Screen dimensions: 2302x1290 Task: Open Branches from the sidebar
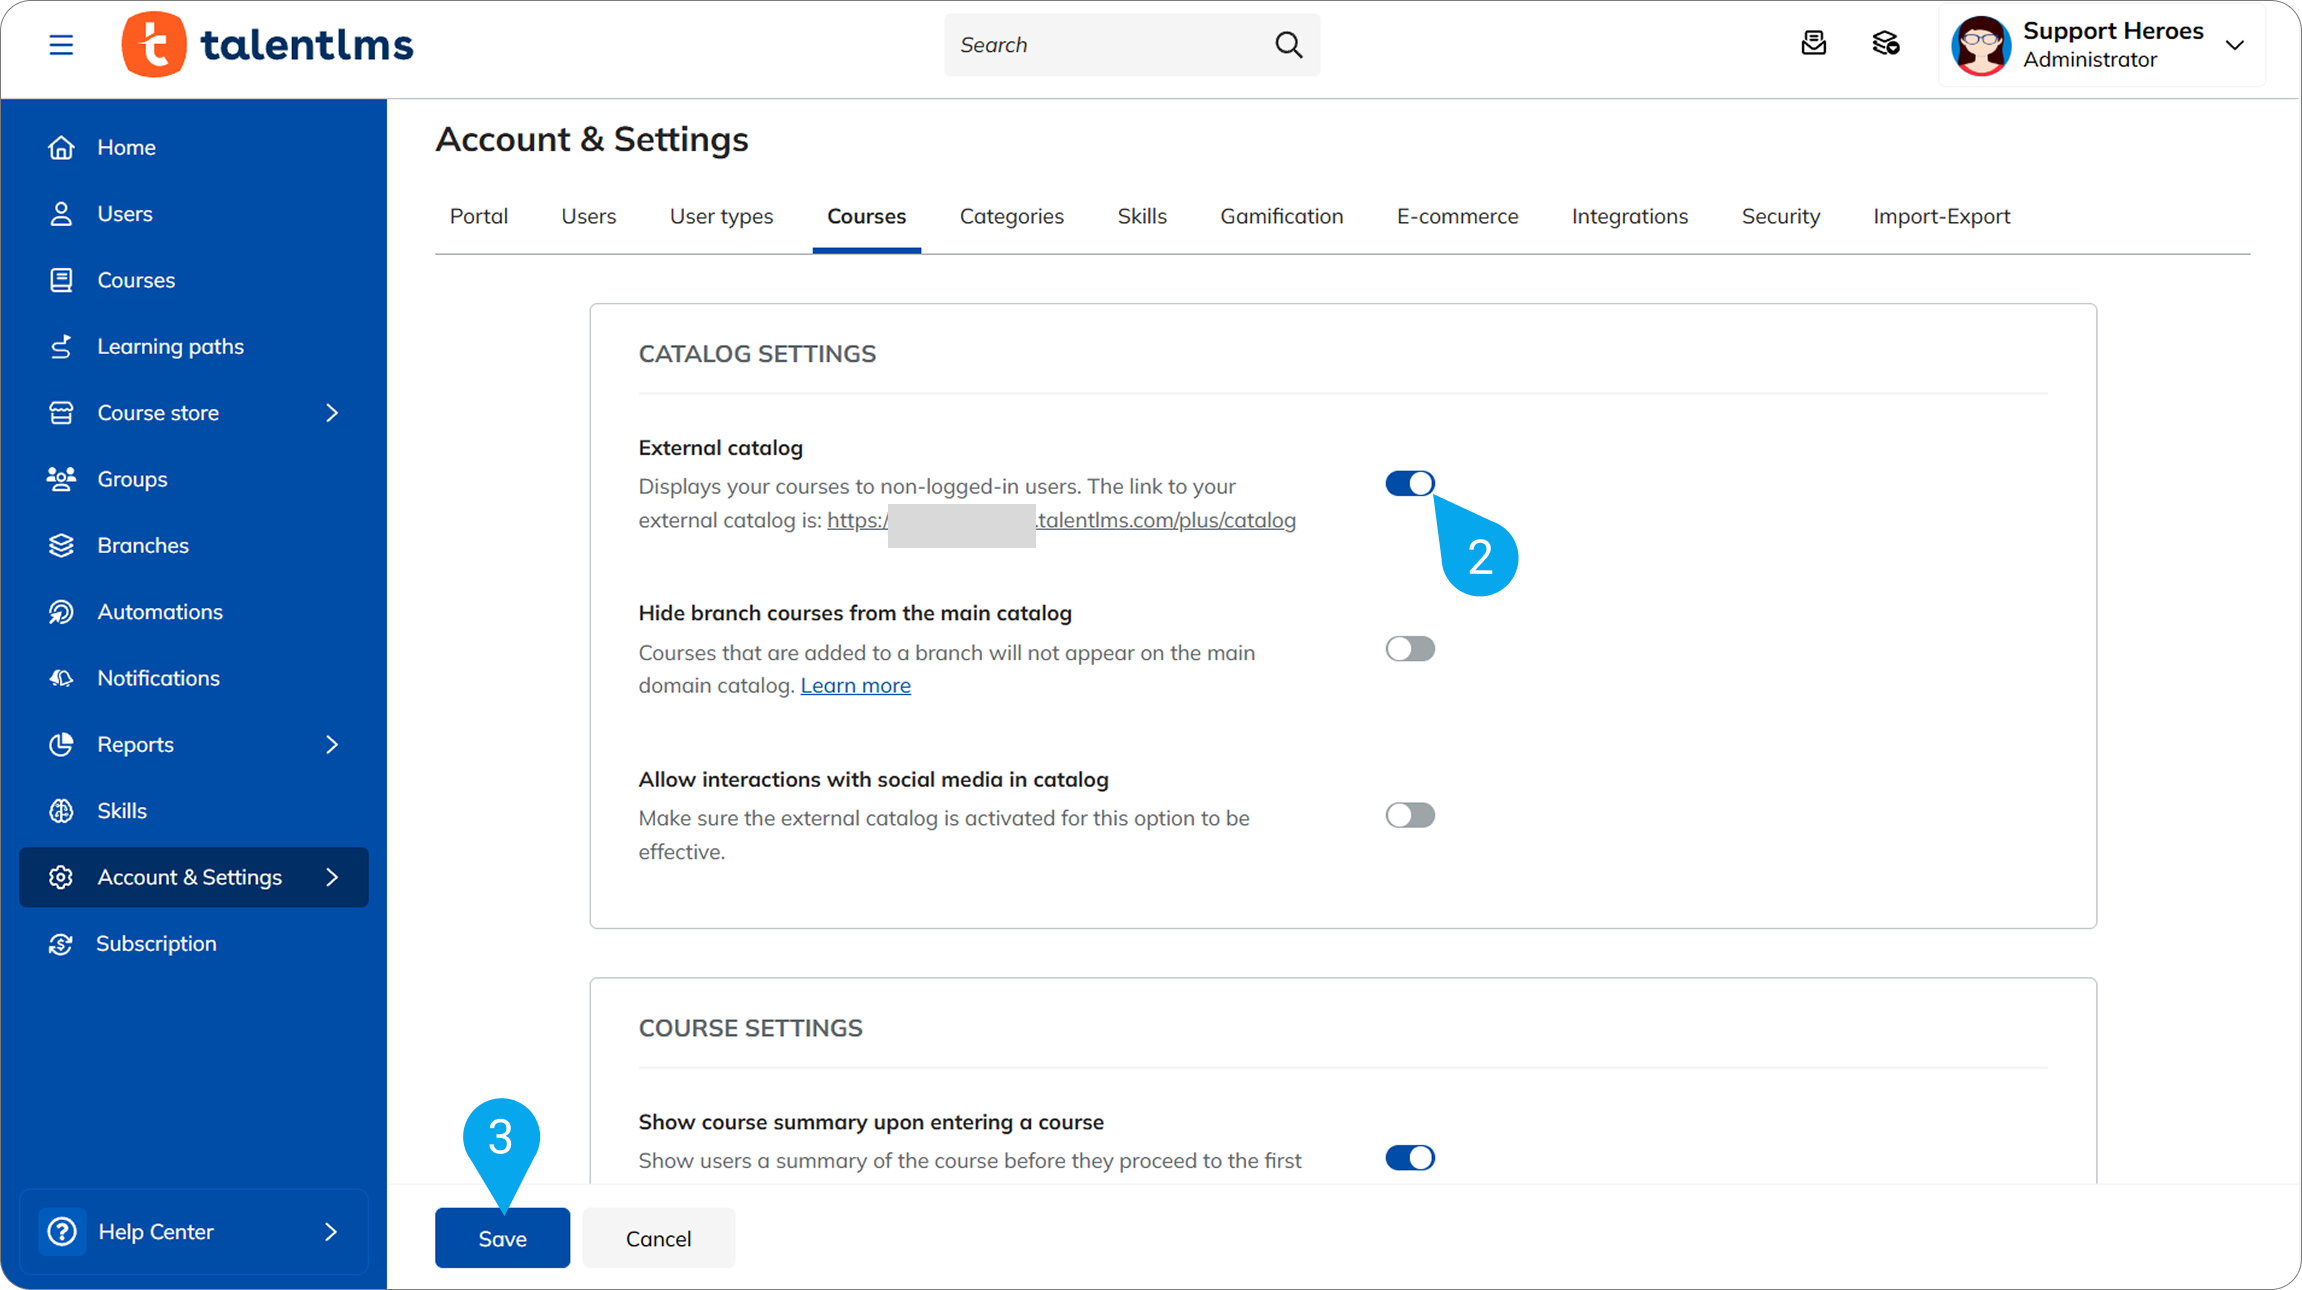142,545
